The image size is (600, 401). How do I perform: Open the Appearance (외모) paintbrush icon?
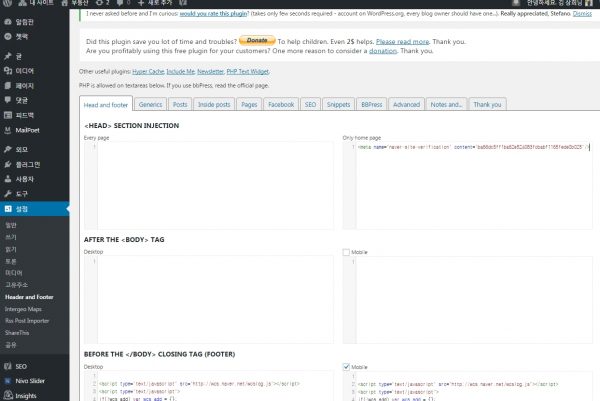tap(8, 149)
